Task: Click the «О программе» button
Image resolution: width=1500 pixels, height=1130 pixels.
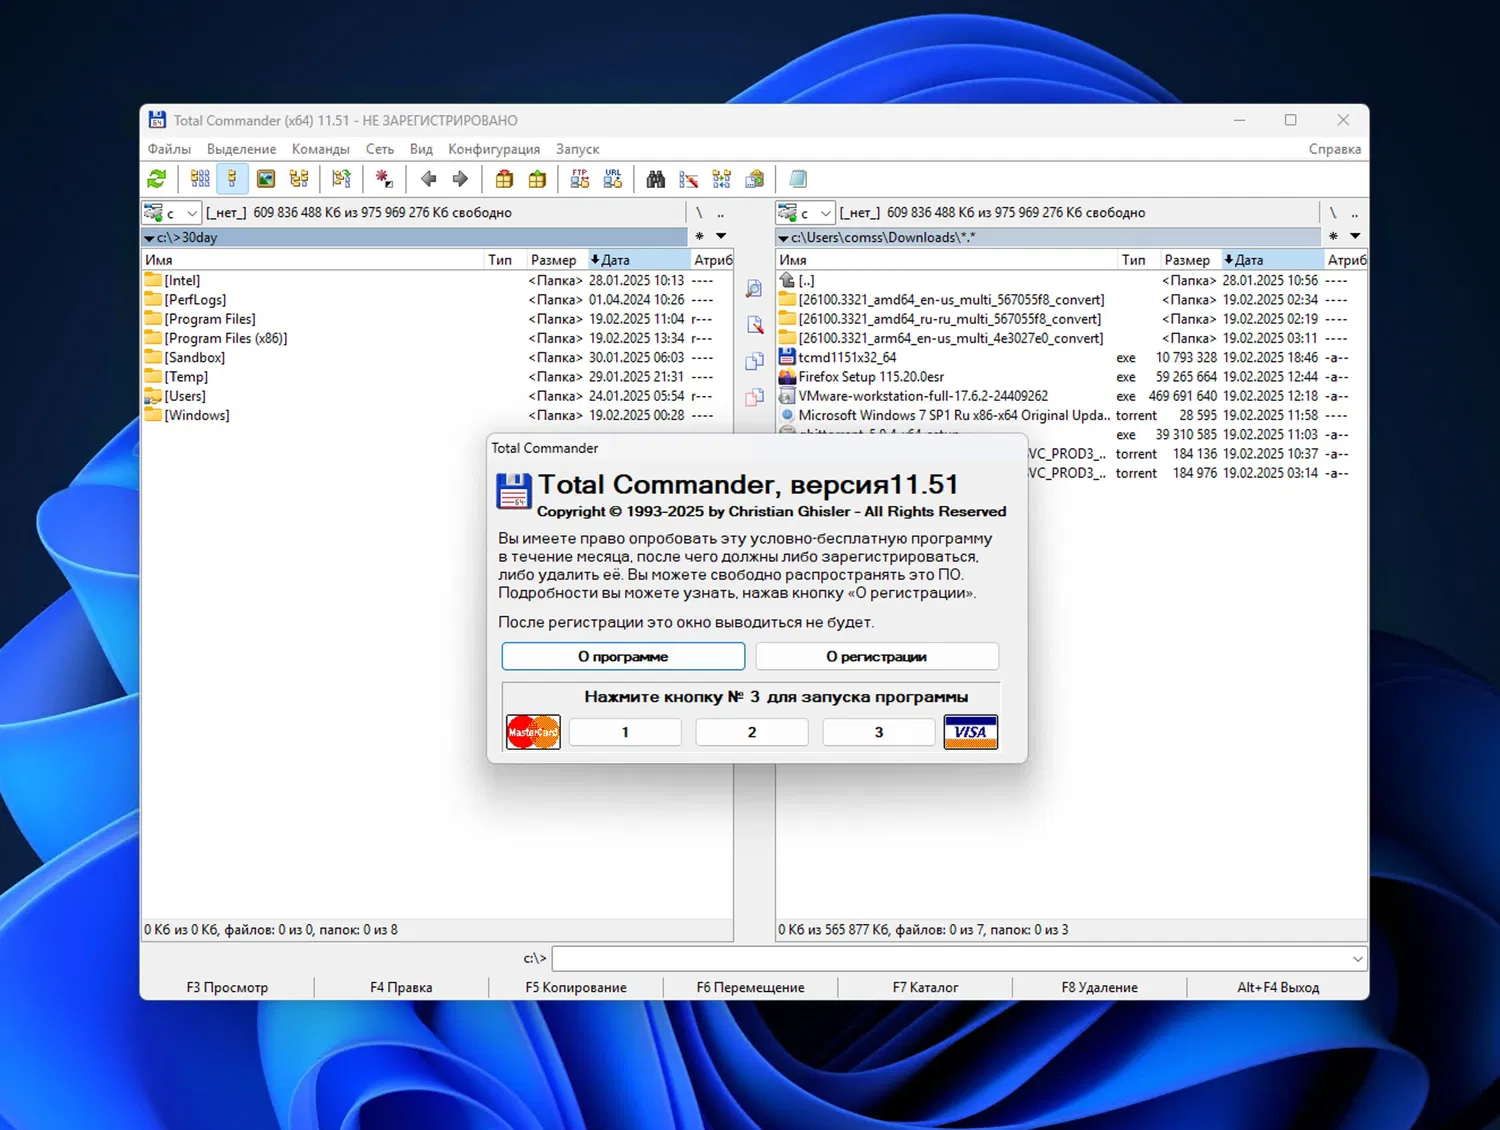Action: [623, 656]
